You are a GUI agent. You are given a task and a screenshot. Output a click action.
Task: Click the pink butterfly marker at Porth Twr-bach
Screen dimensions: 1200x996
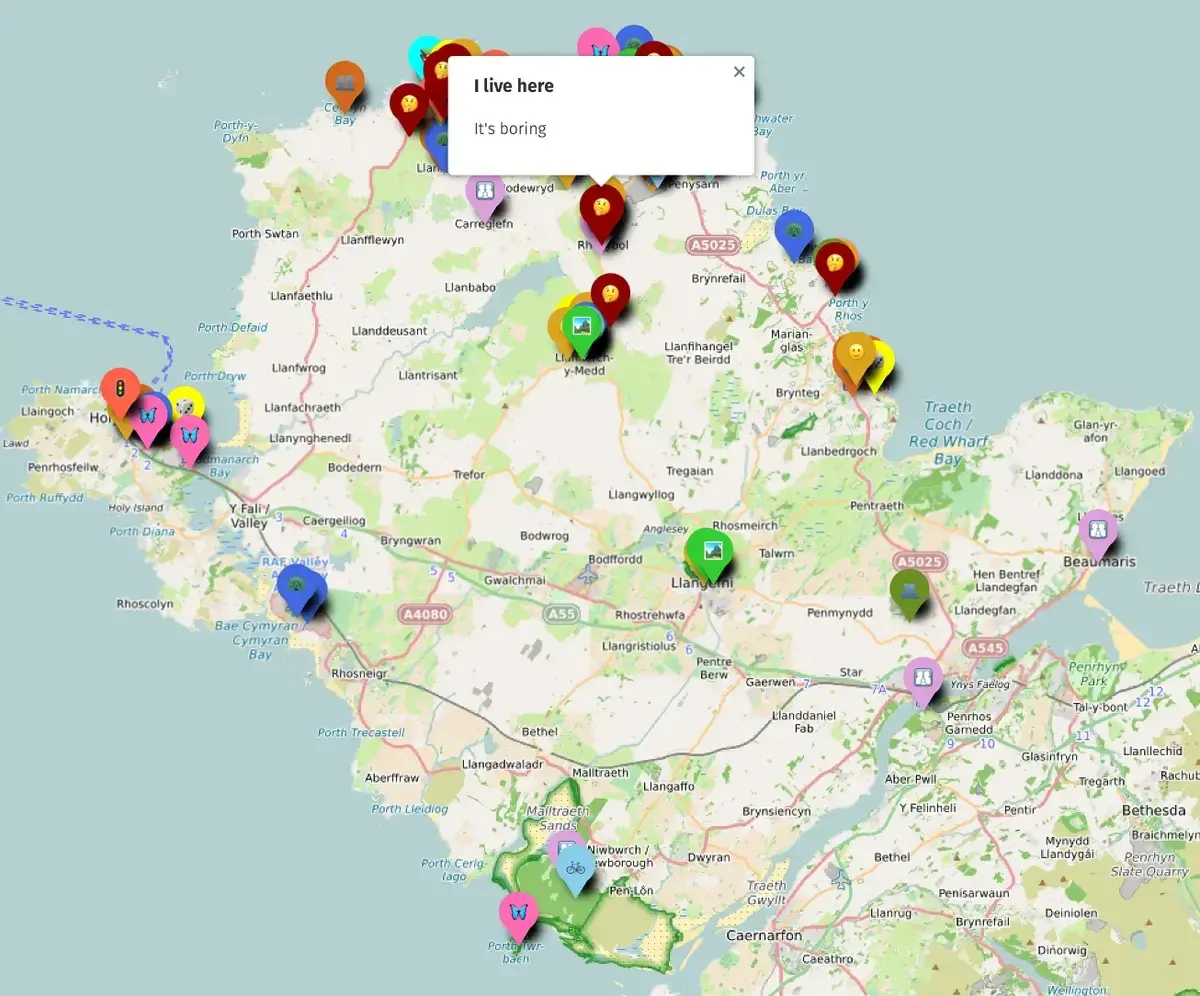click(518, 912)
